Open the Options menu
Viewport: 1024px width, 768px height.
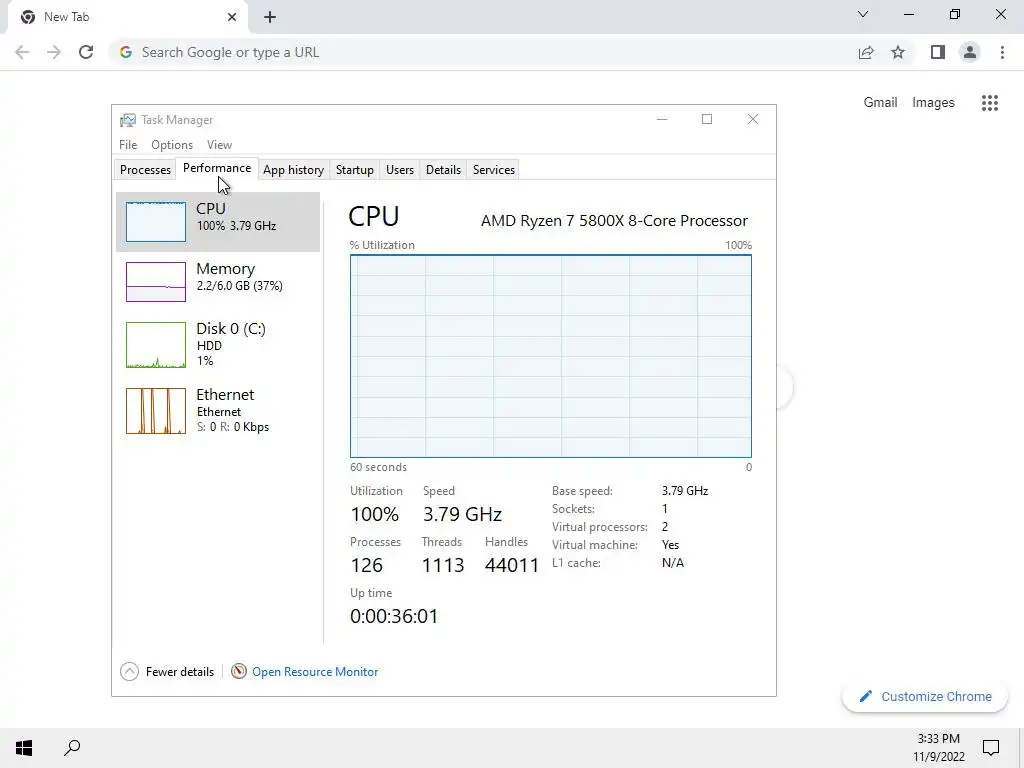[x=172, y=145]
